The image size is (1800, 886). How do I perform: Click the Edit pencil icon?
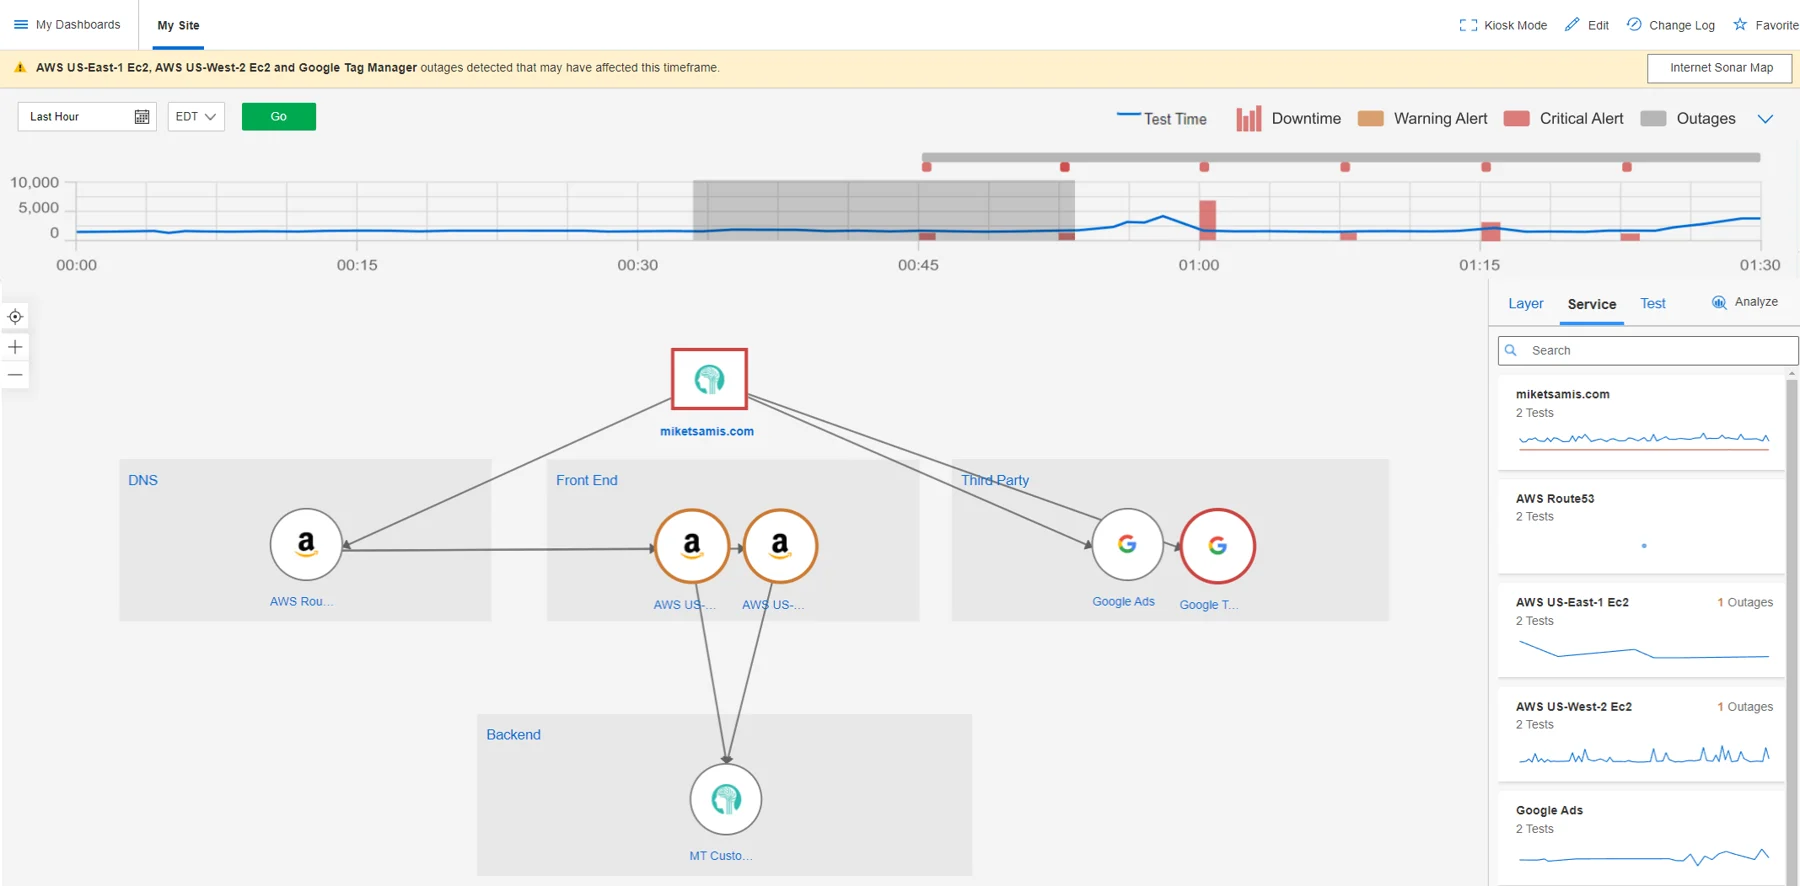click(x=1572, y=25)
